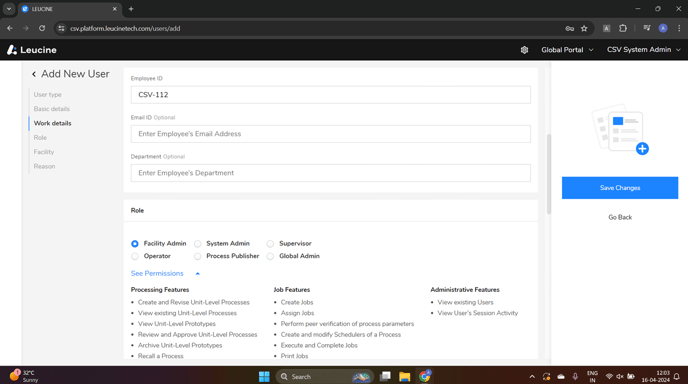Click 'Create and Revise Unit-Level Processes' text

(194, 302)
